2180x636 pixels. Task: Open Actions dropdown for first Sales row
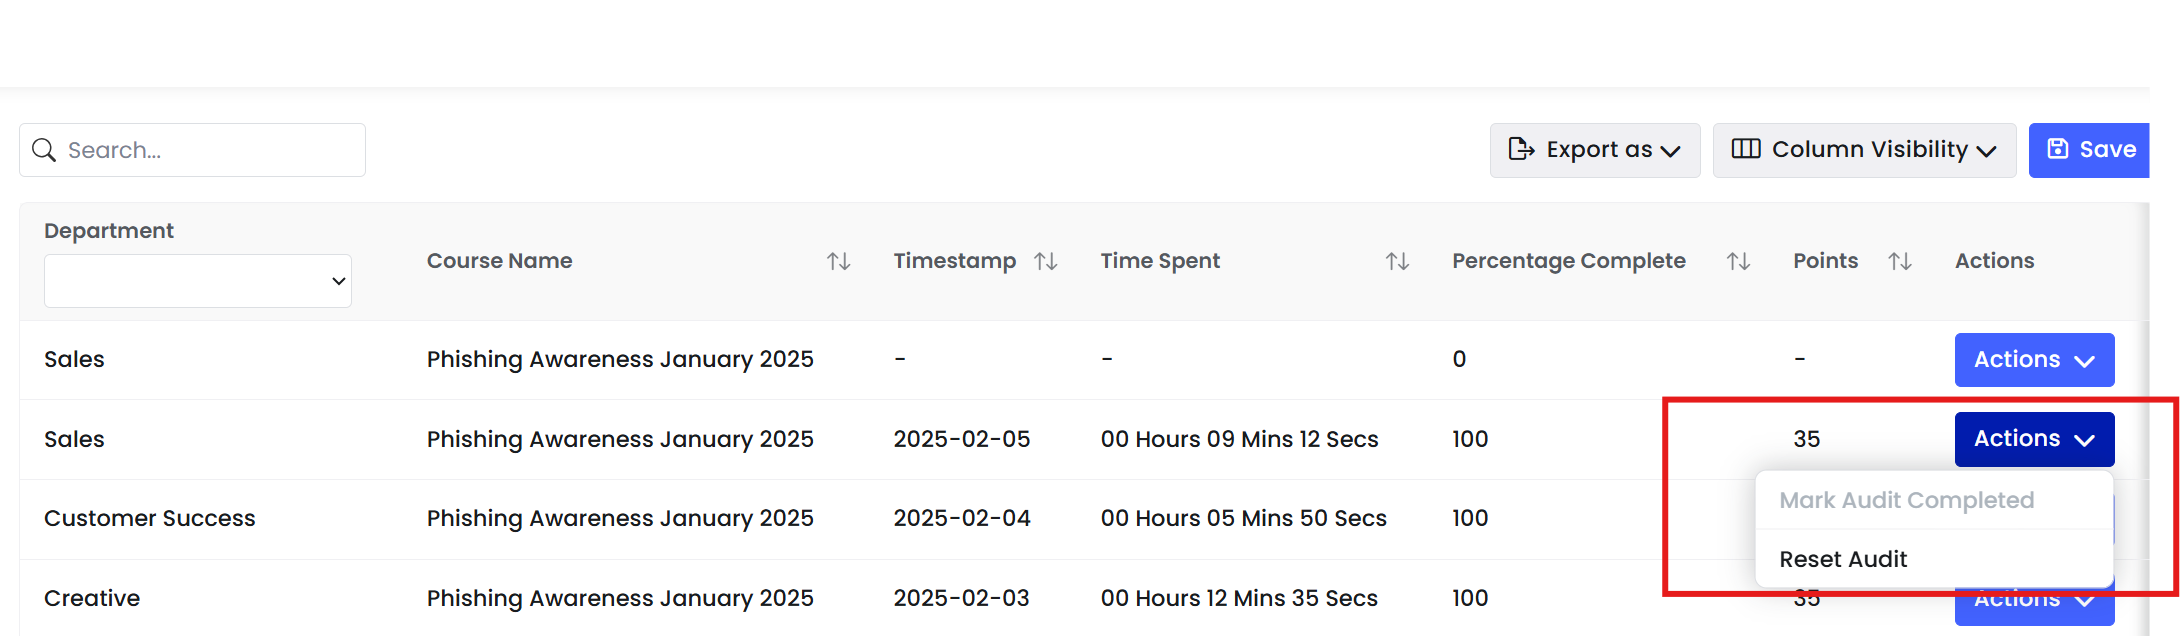pyautogui.click(x=2034, y=360)
